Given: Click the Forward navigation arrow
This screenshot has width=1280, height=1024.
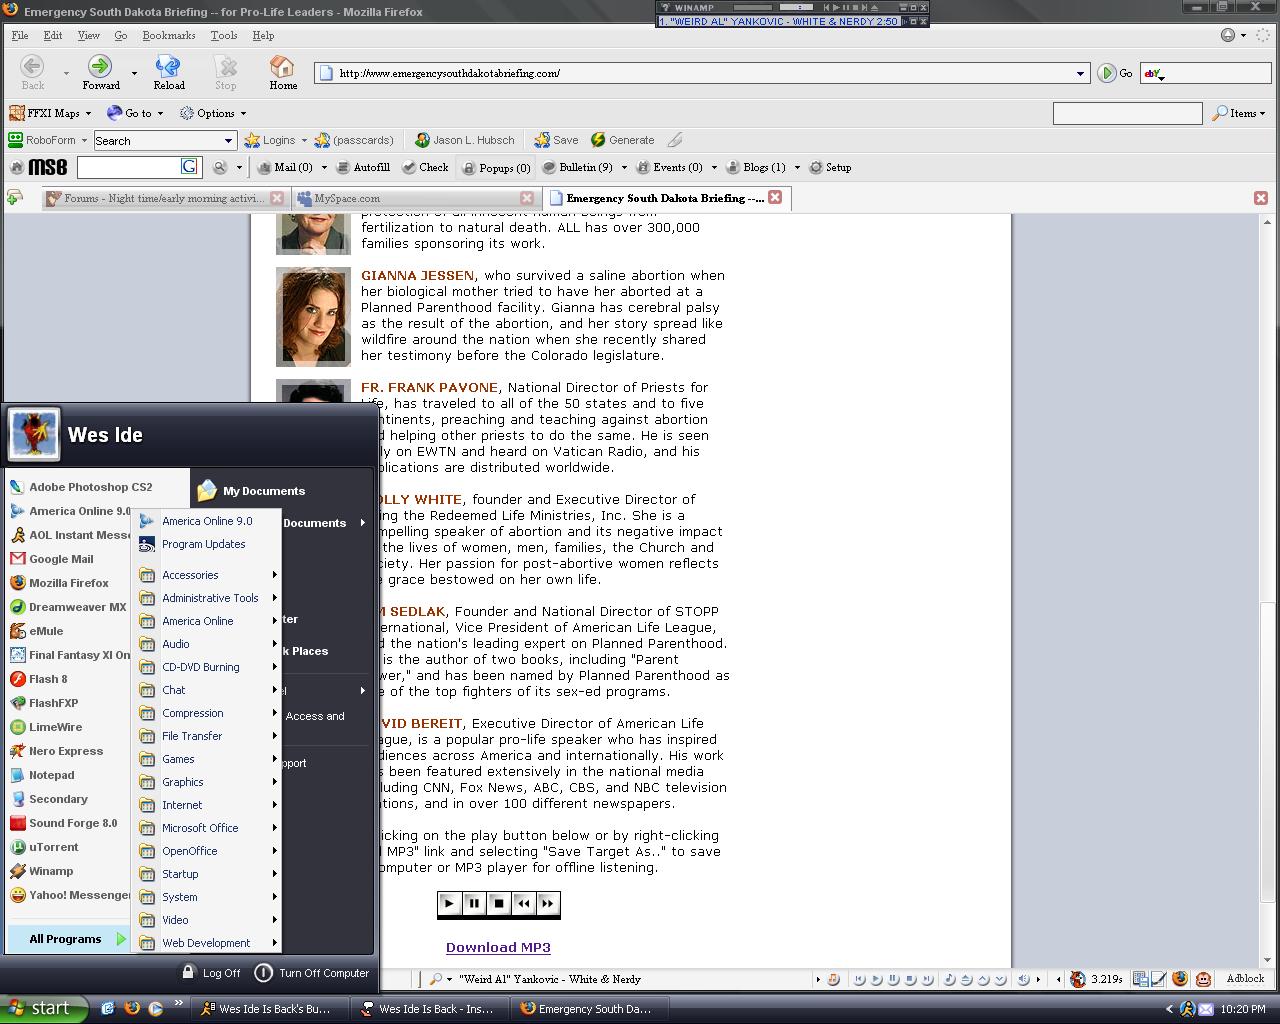Looking at the screenshot, I should 100,72.
